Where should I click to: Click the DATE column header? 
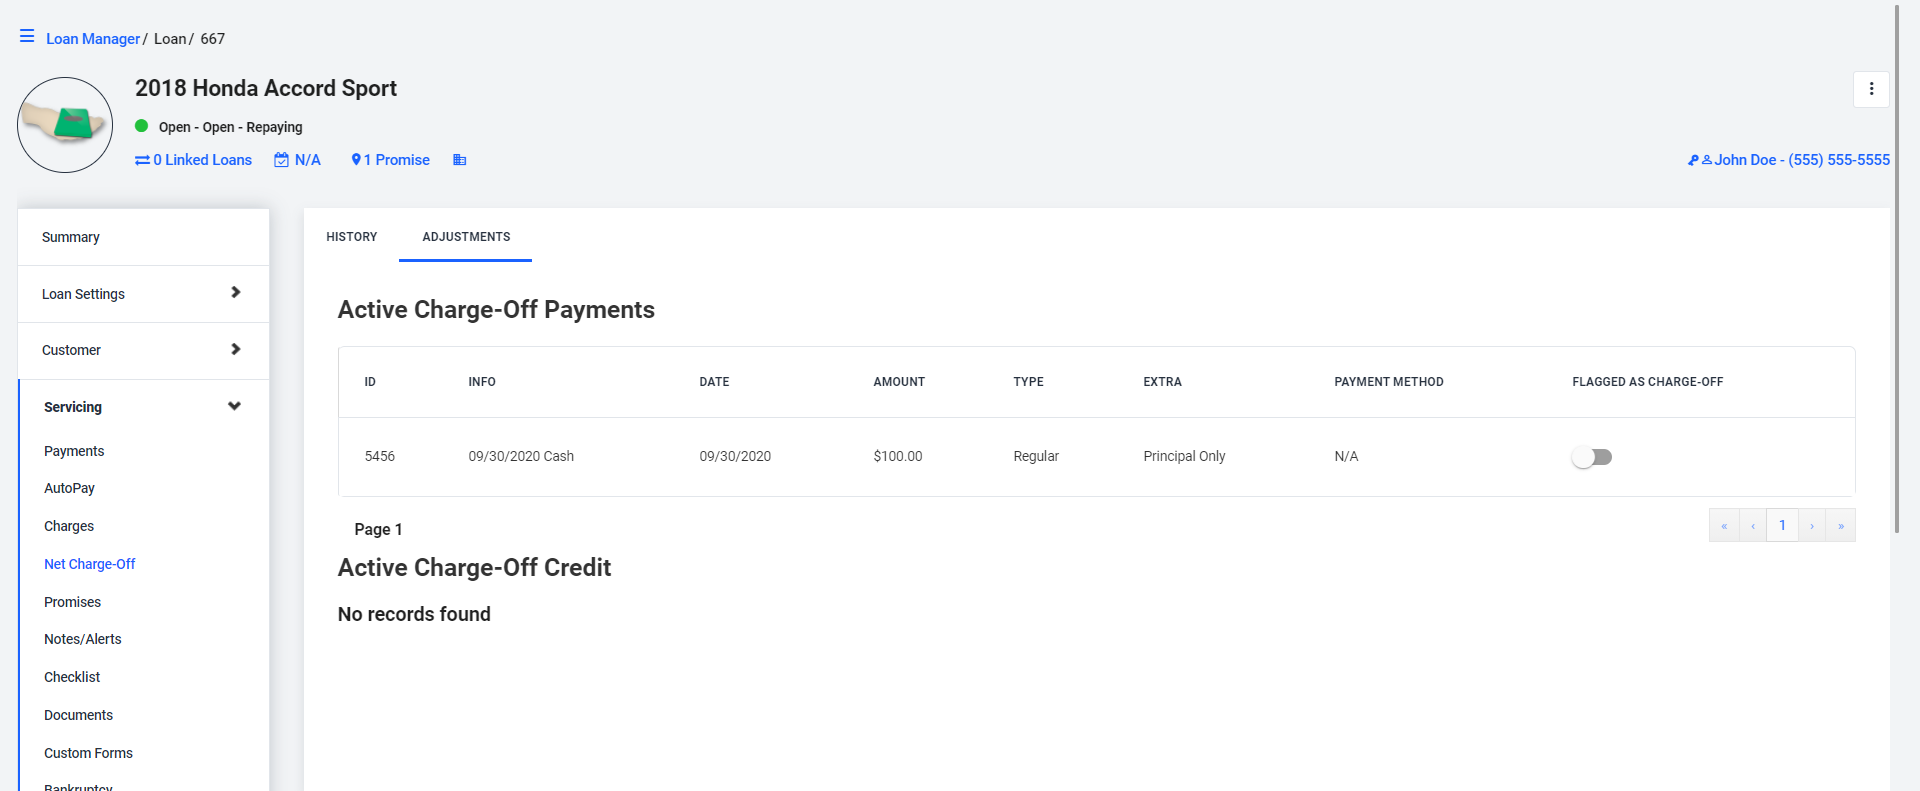tap(714, 382)
